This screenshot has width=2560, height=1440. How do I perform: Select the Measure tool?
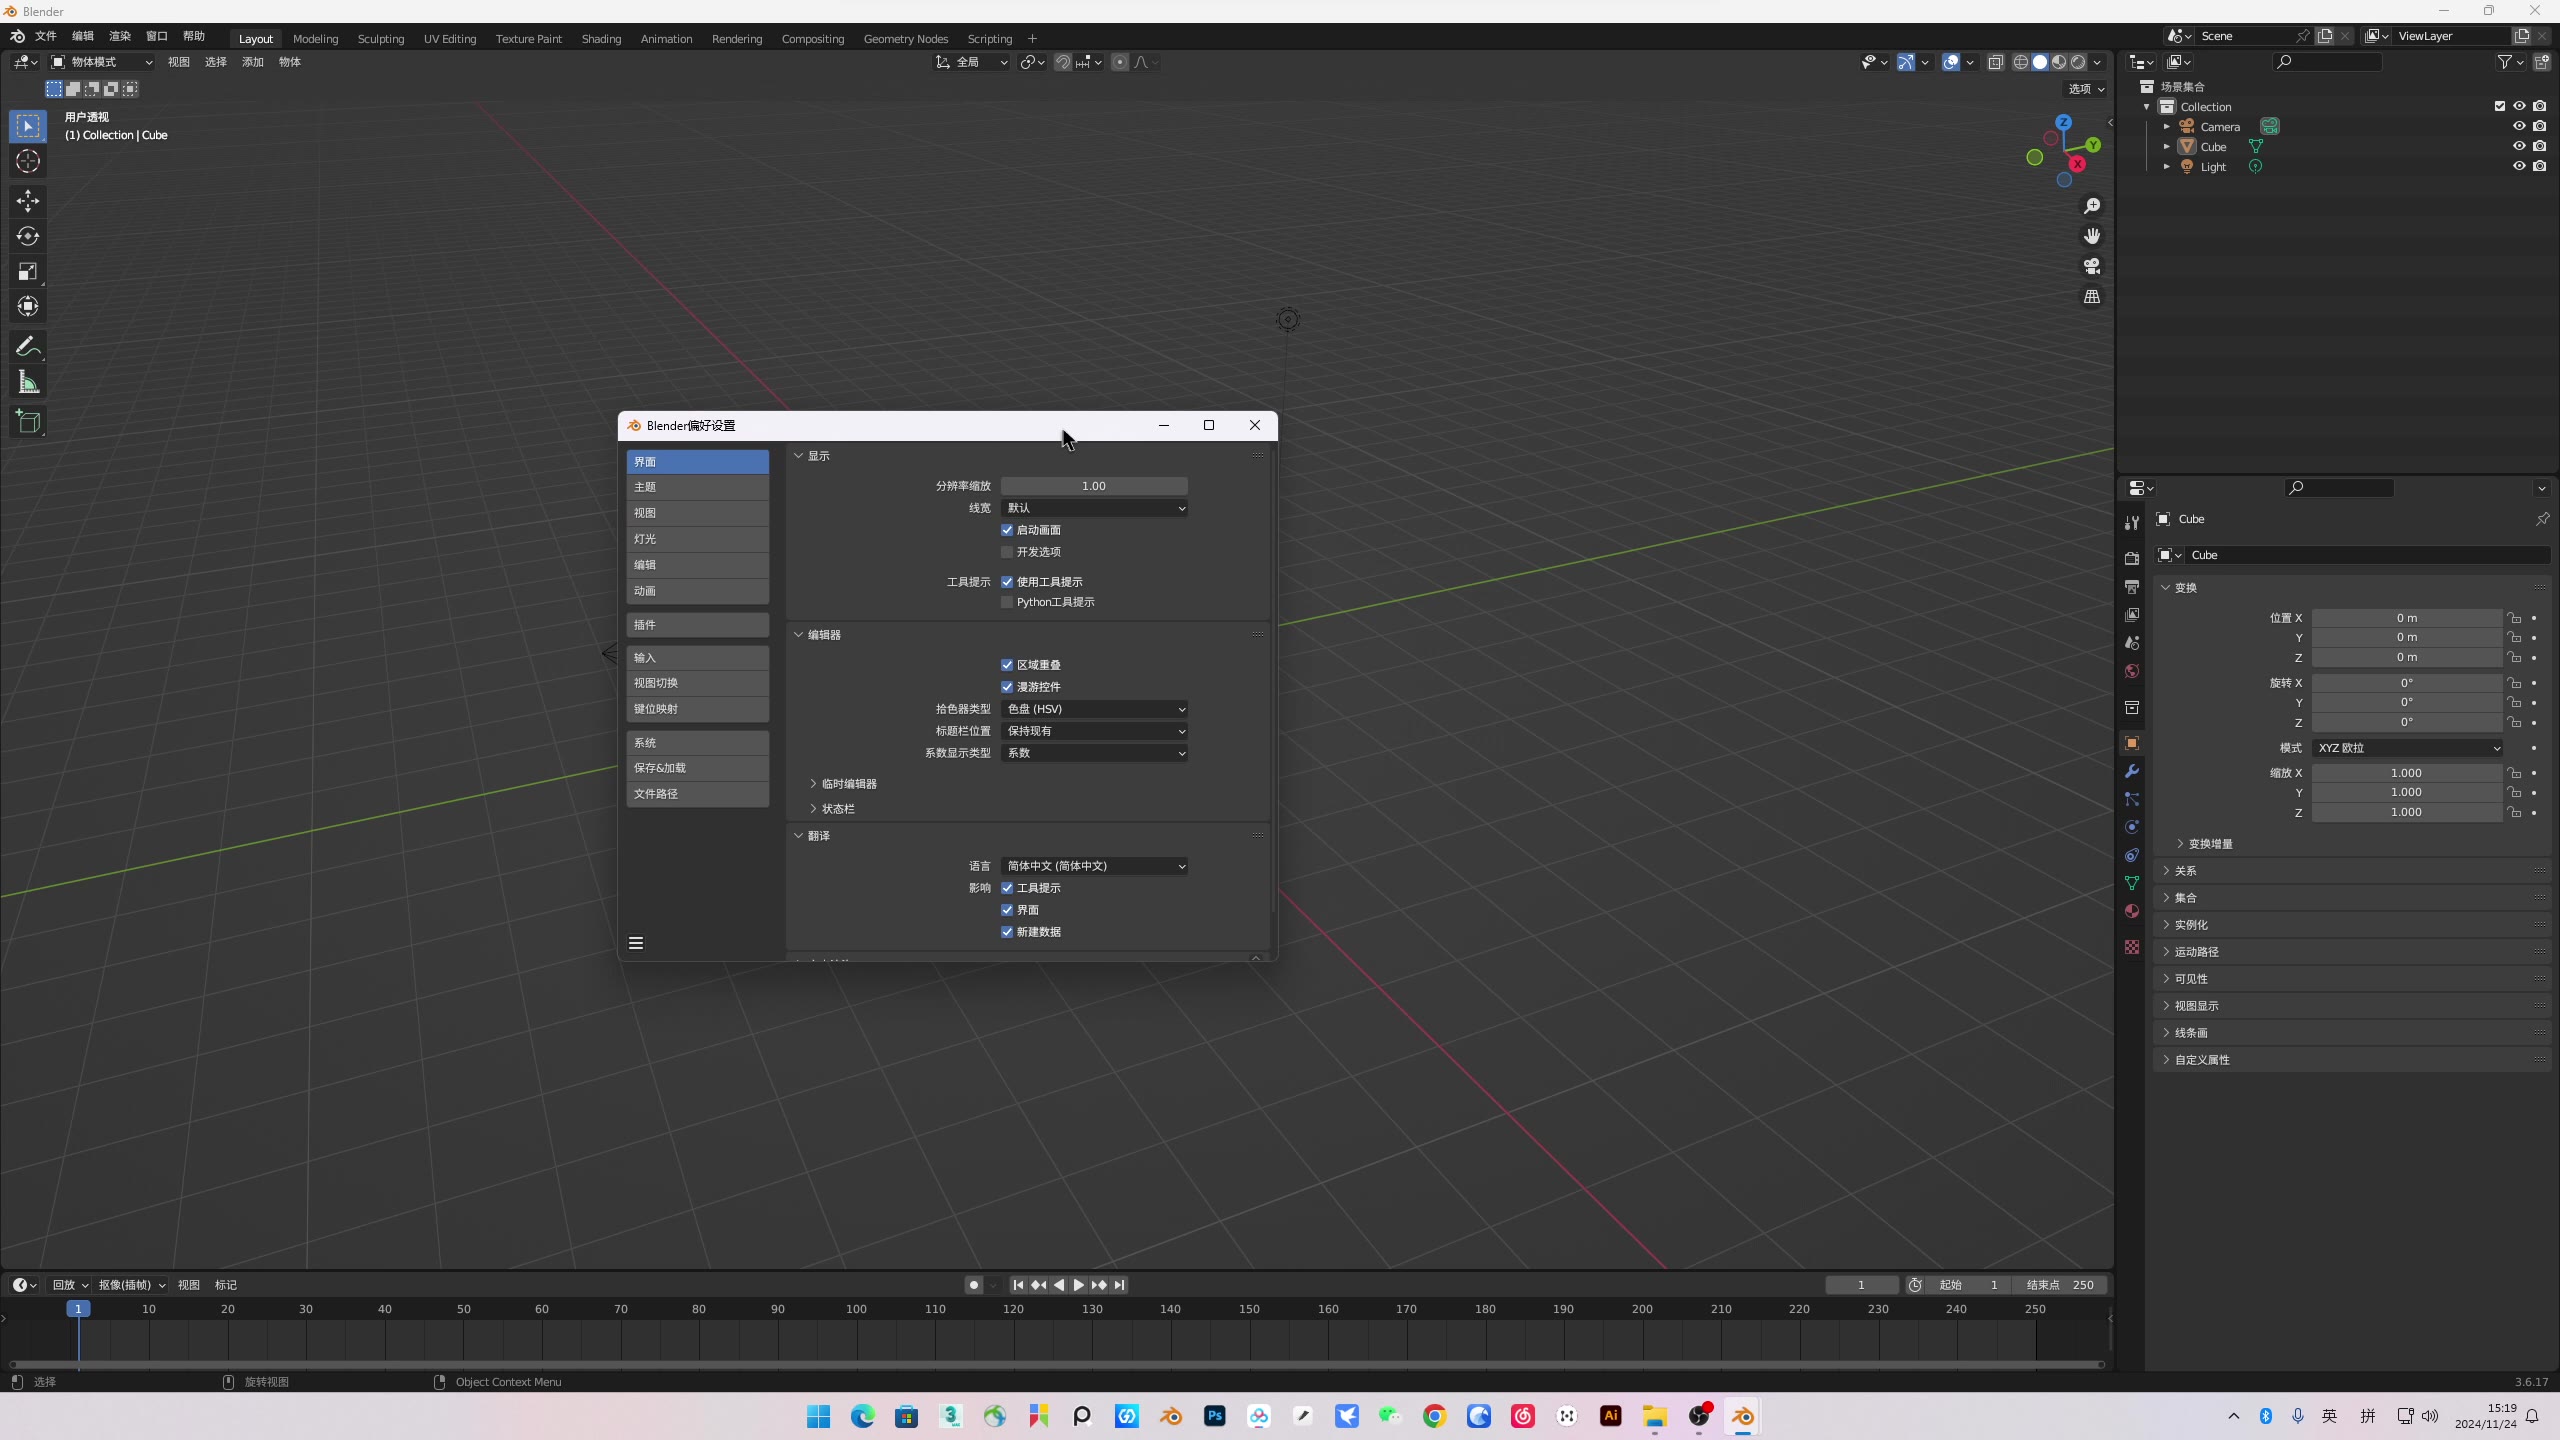click(28, 382)
